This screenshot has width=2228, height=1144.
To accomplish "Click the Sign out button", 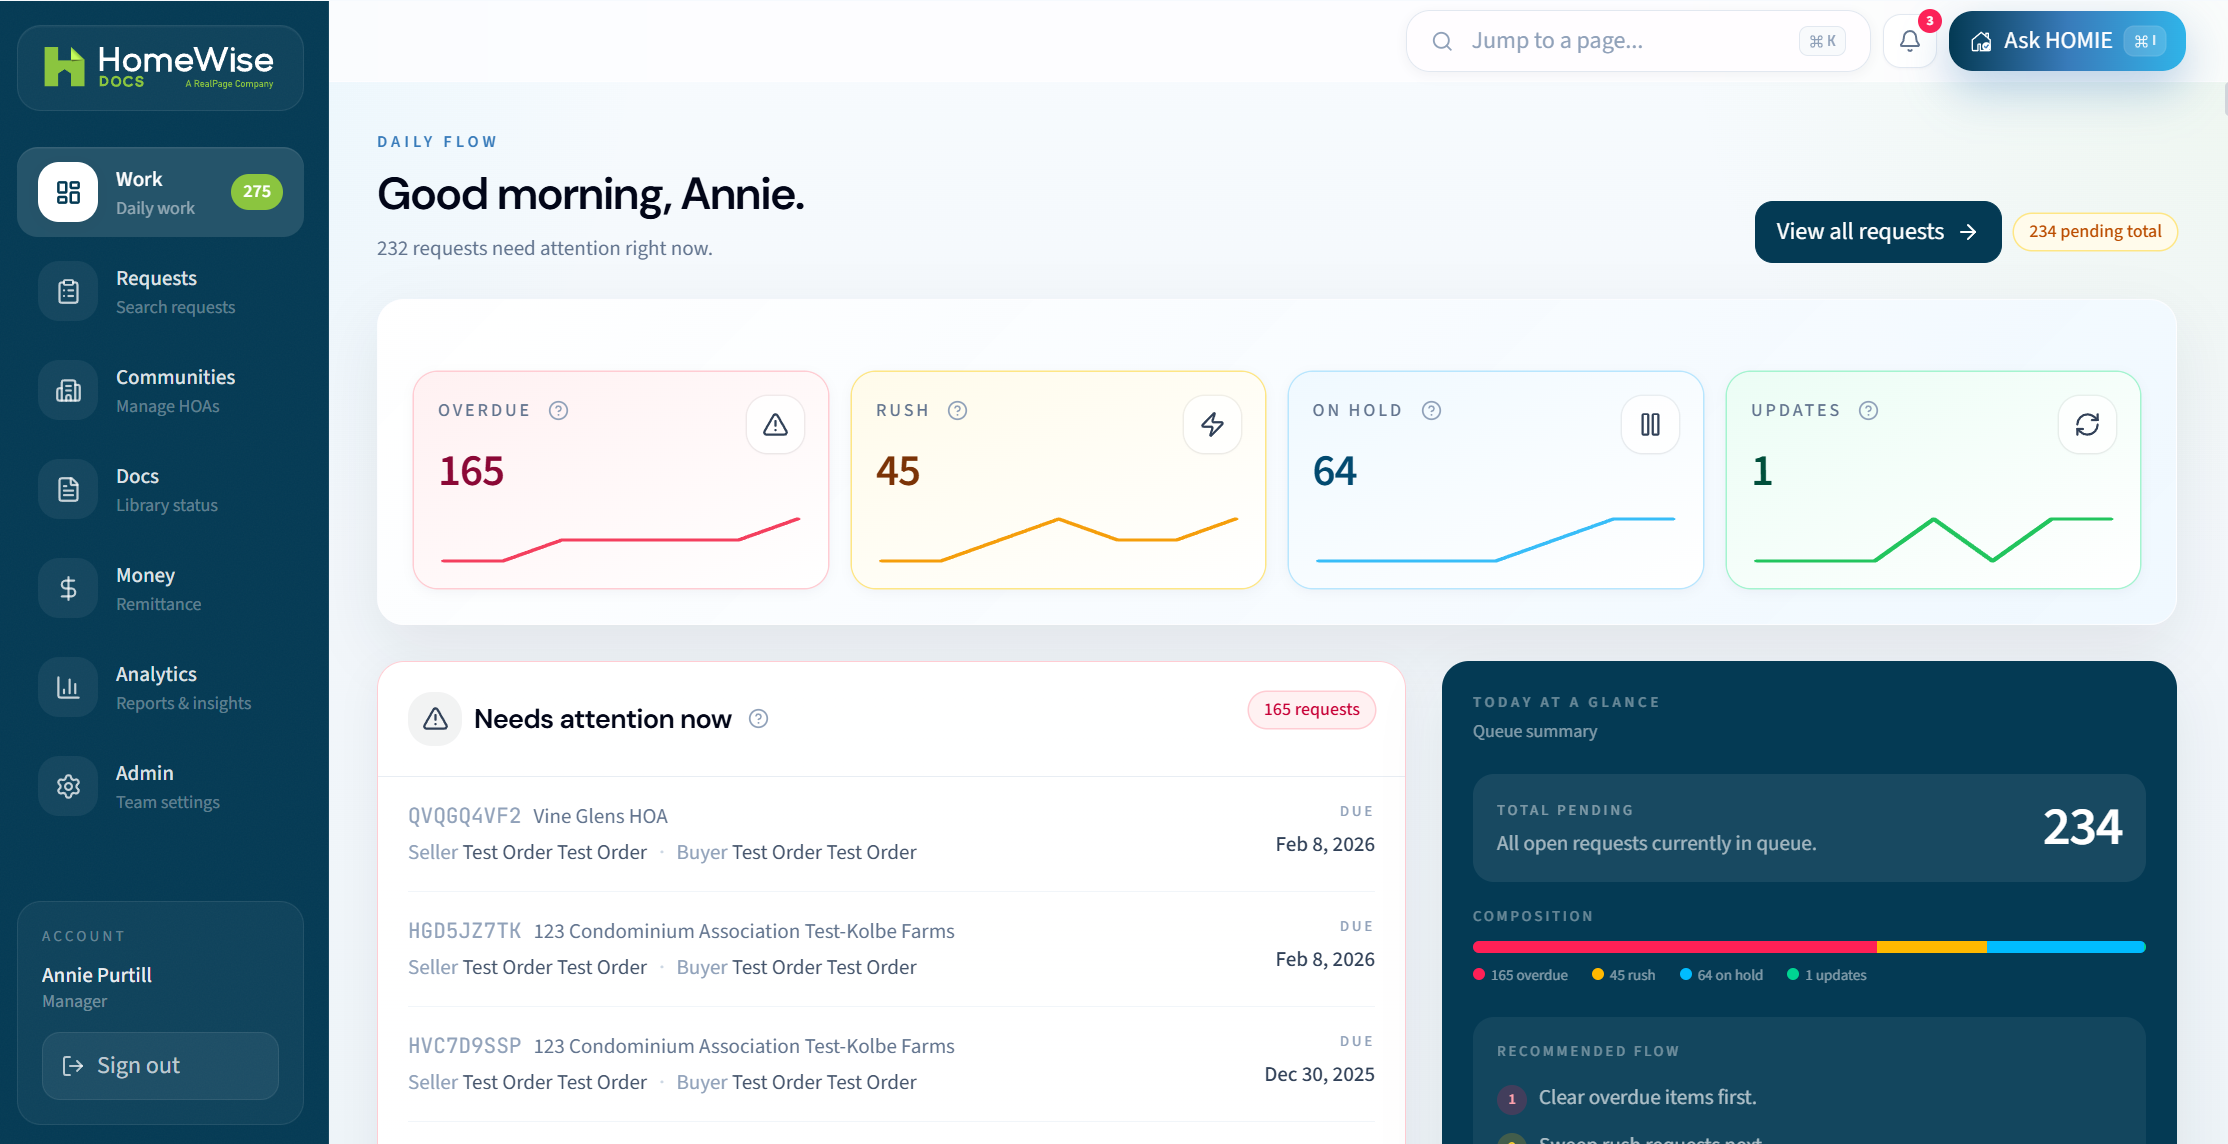I will point(160,1066).
